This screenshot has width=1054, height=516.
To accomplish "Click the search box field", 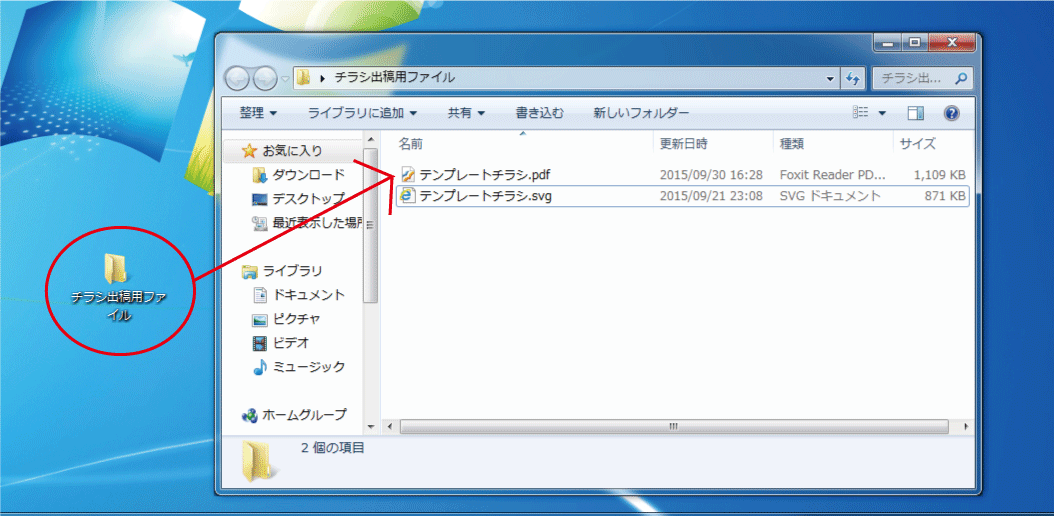I will pos(922,78).
